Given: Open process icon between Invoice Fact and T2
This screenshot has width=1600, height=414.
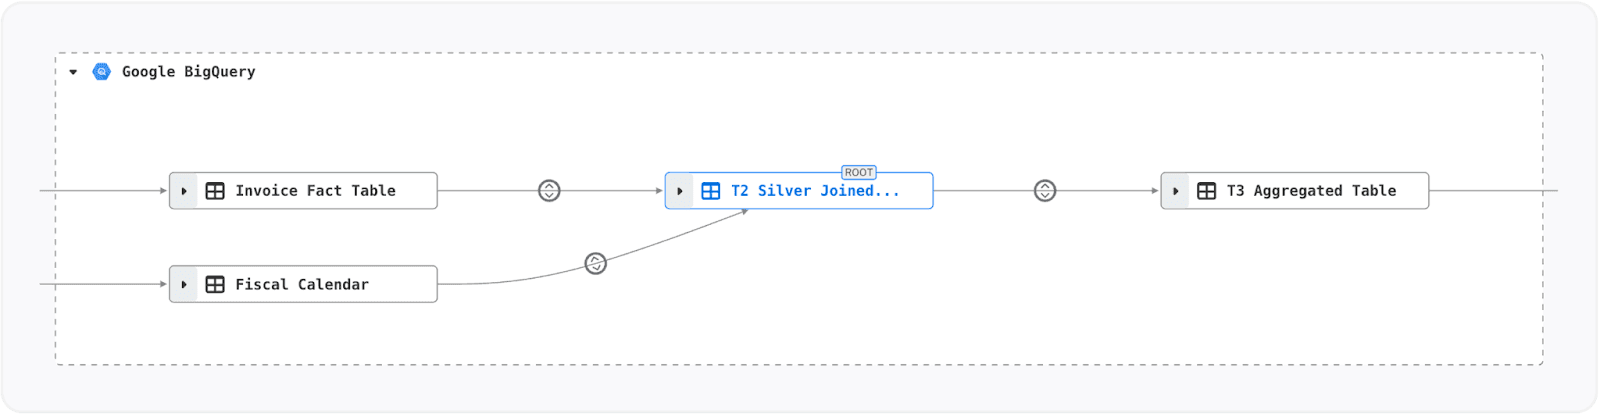Looking at the screenshot, I should tap(549, 191).
